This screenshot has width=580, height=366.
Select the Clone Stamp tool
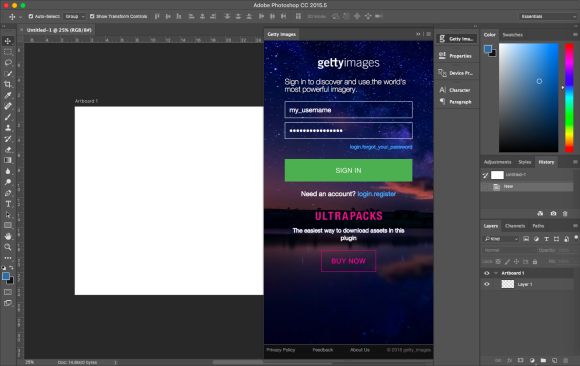coord(8,128)
